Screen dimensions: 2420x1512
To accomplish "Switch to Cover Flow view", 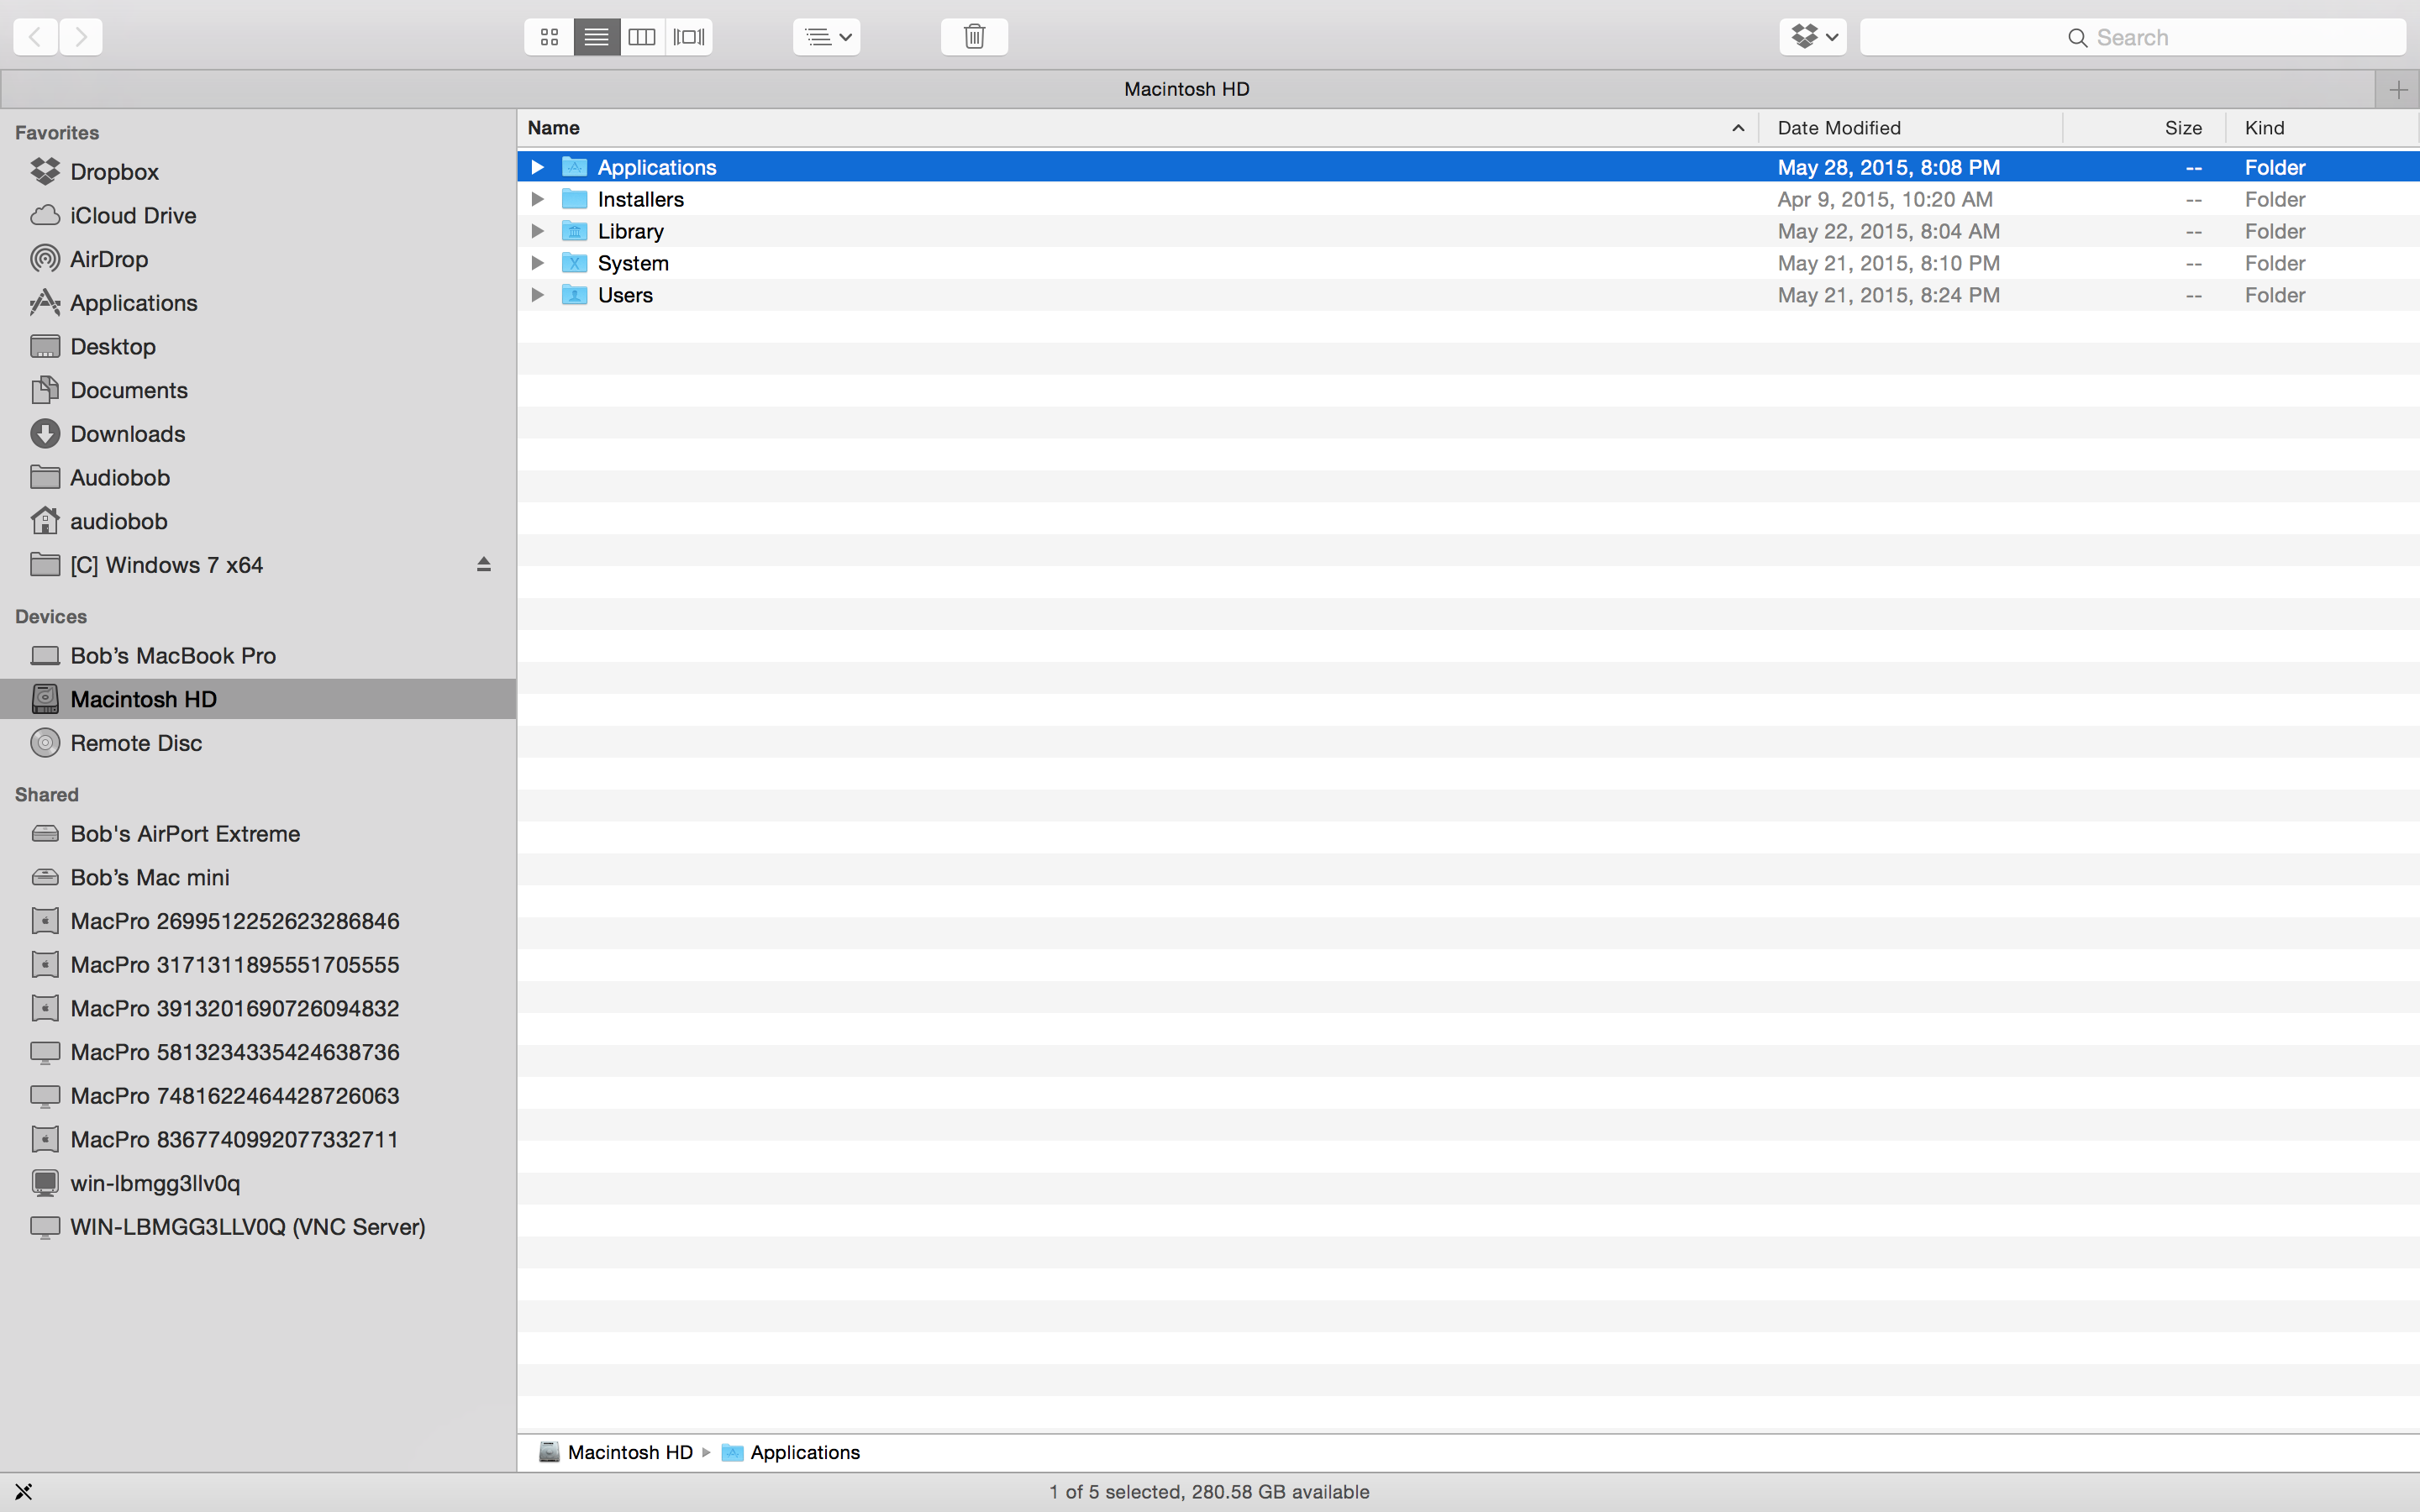I will (x=689, y=37).
